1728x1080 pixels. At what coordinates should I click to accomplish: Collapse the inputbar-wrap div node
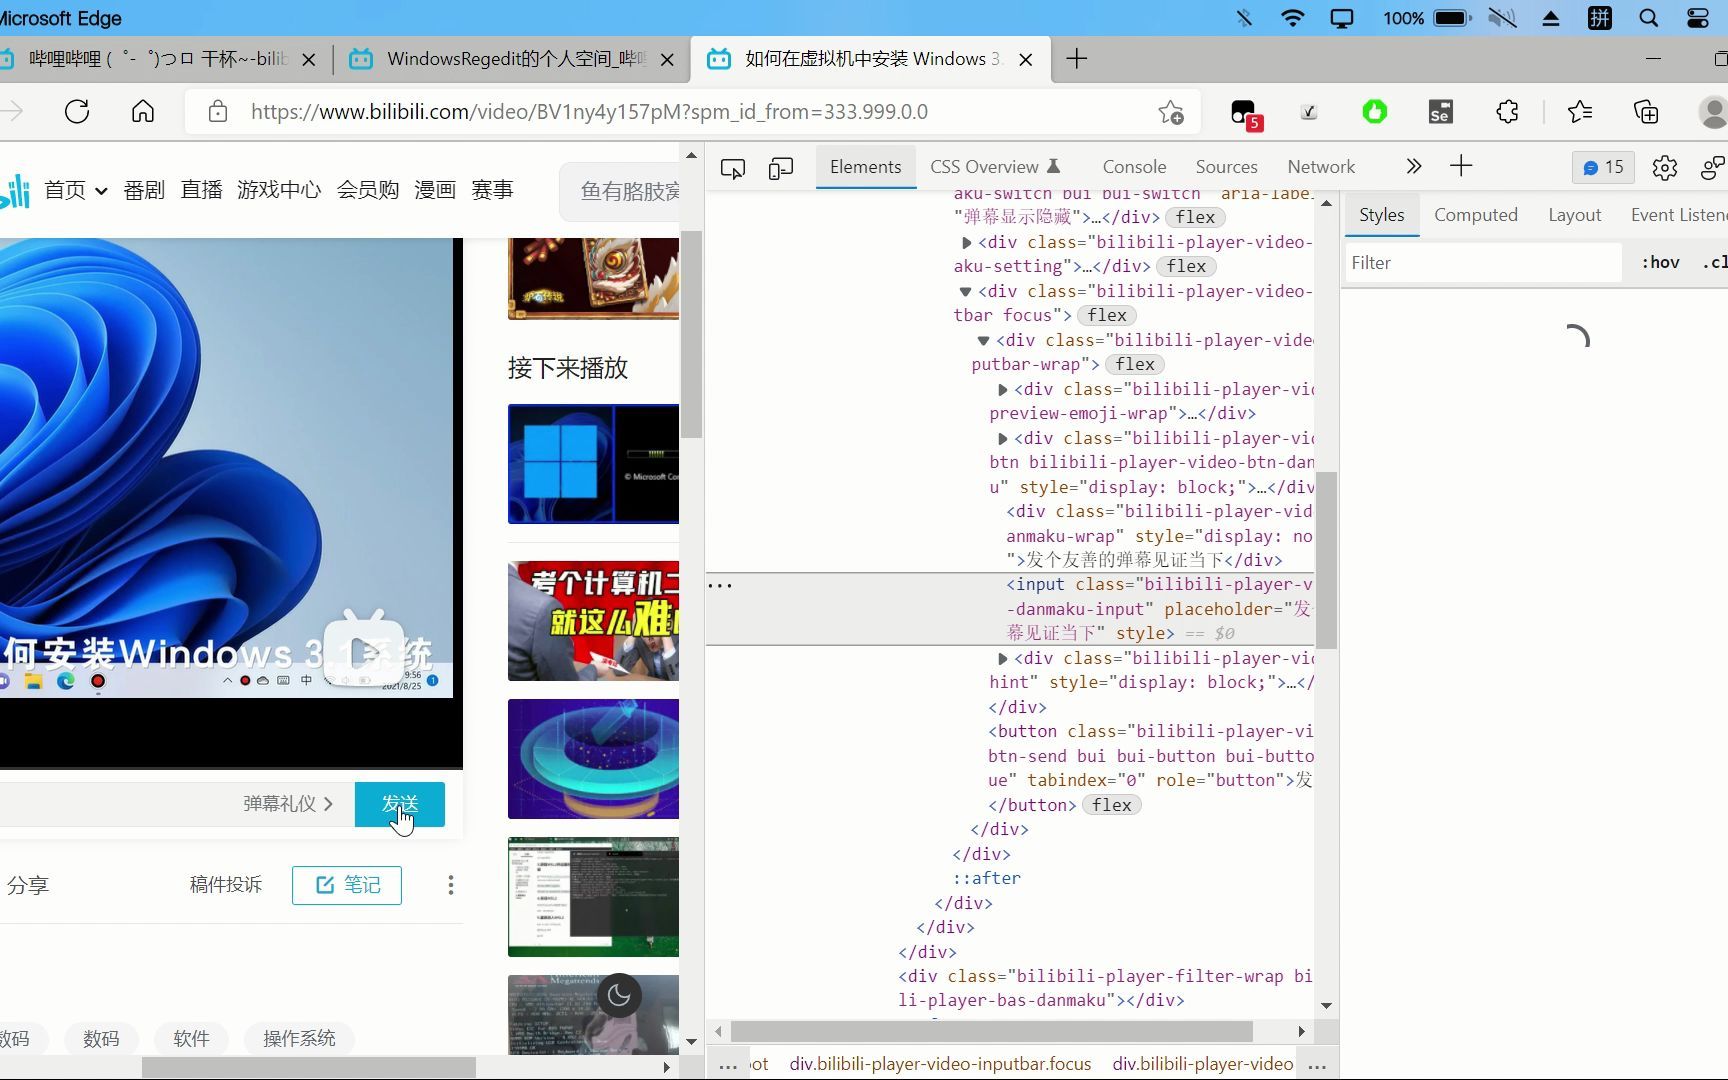pos(983,340)
